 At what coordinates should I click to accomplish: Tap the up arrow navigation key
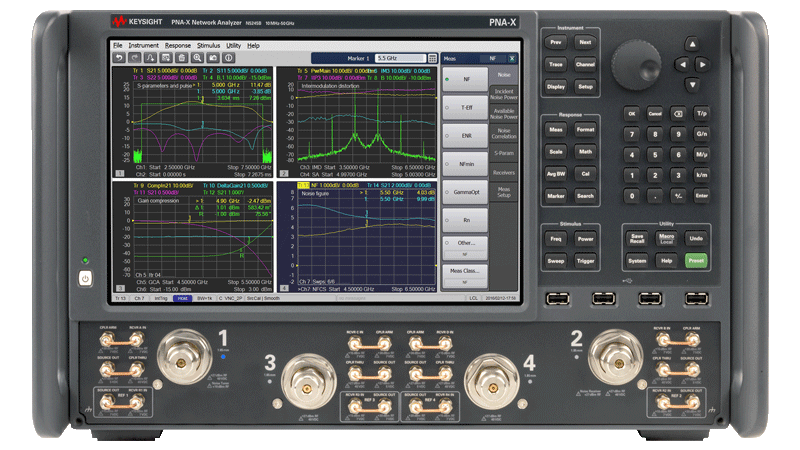click(692, 44)
